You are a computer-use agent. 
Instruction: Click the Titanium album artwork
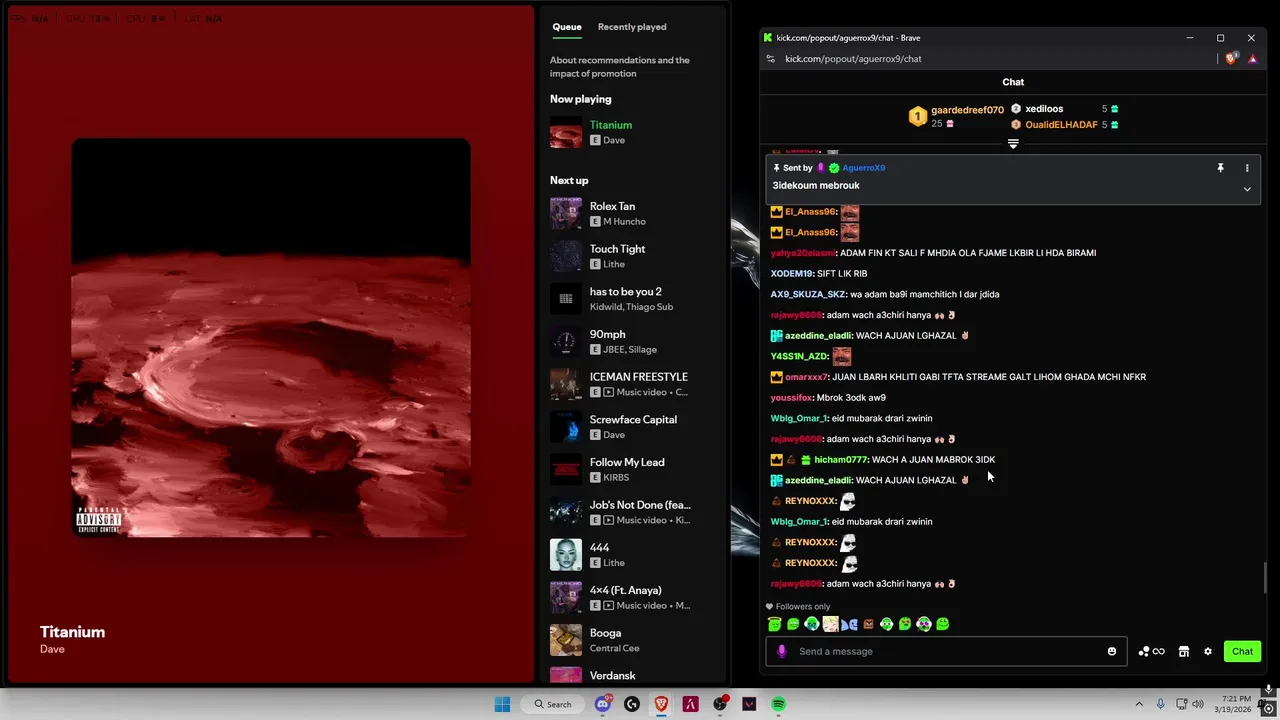click(x=271, y=338)
